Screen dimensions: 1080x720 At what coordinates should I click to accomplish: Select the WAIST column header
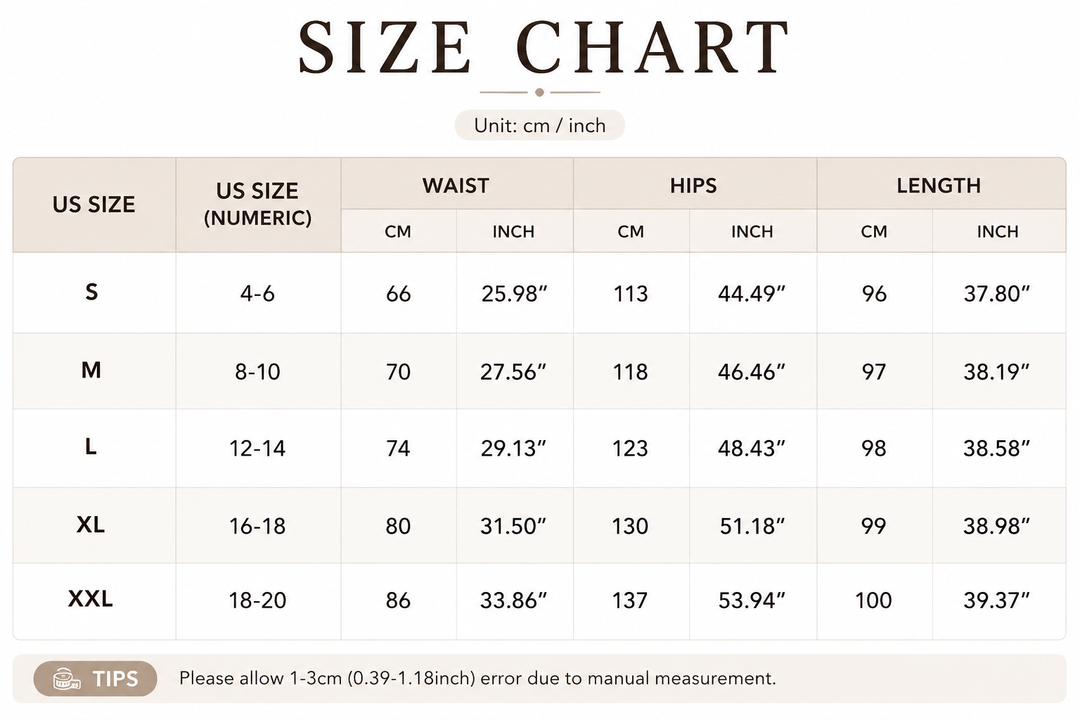pyautogui.click(x=455, y=185)
